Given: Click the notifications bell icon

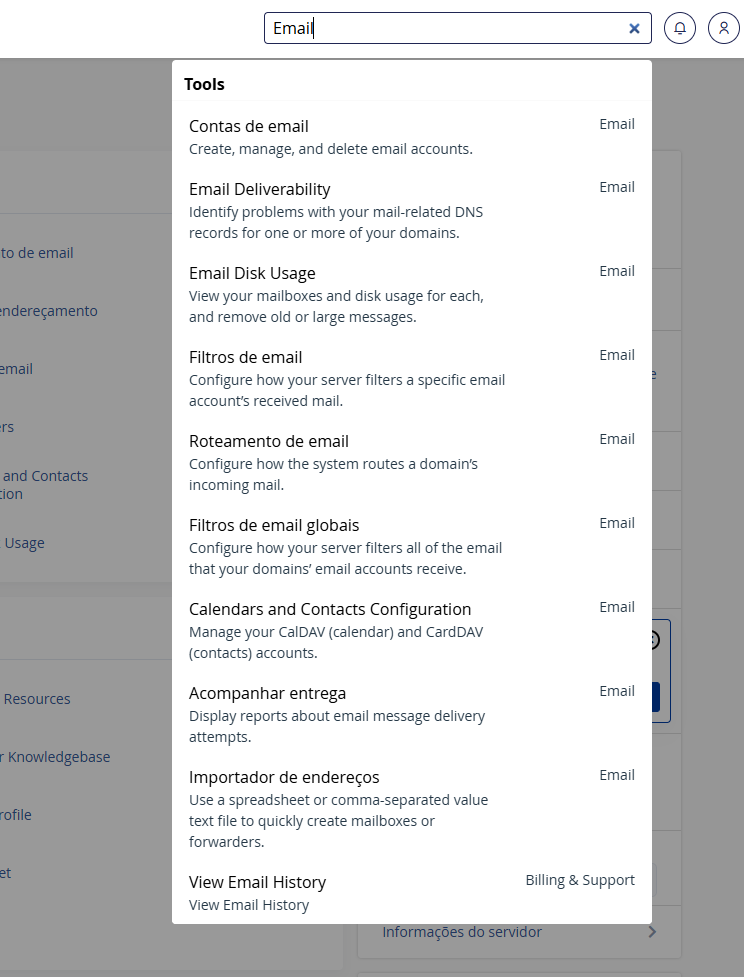Looking at the screenshot, I should point(680,28).
